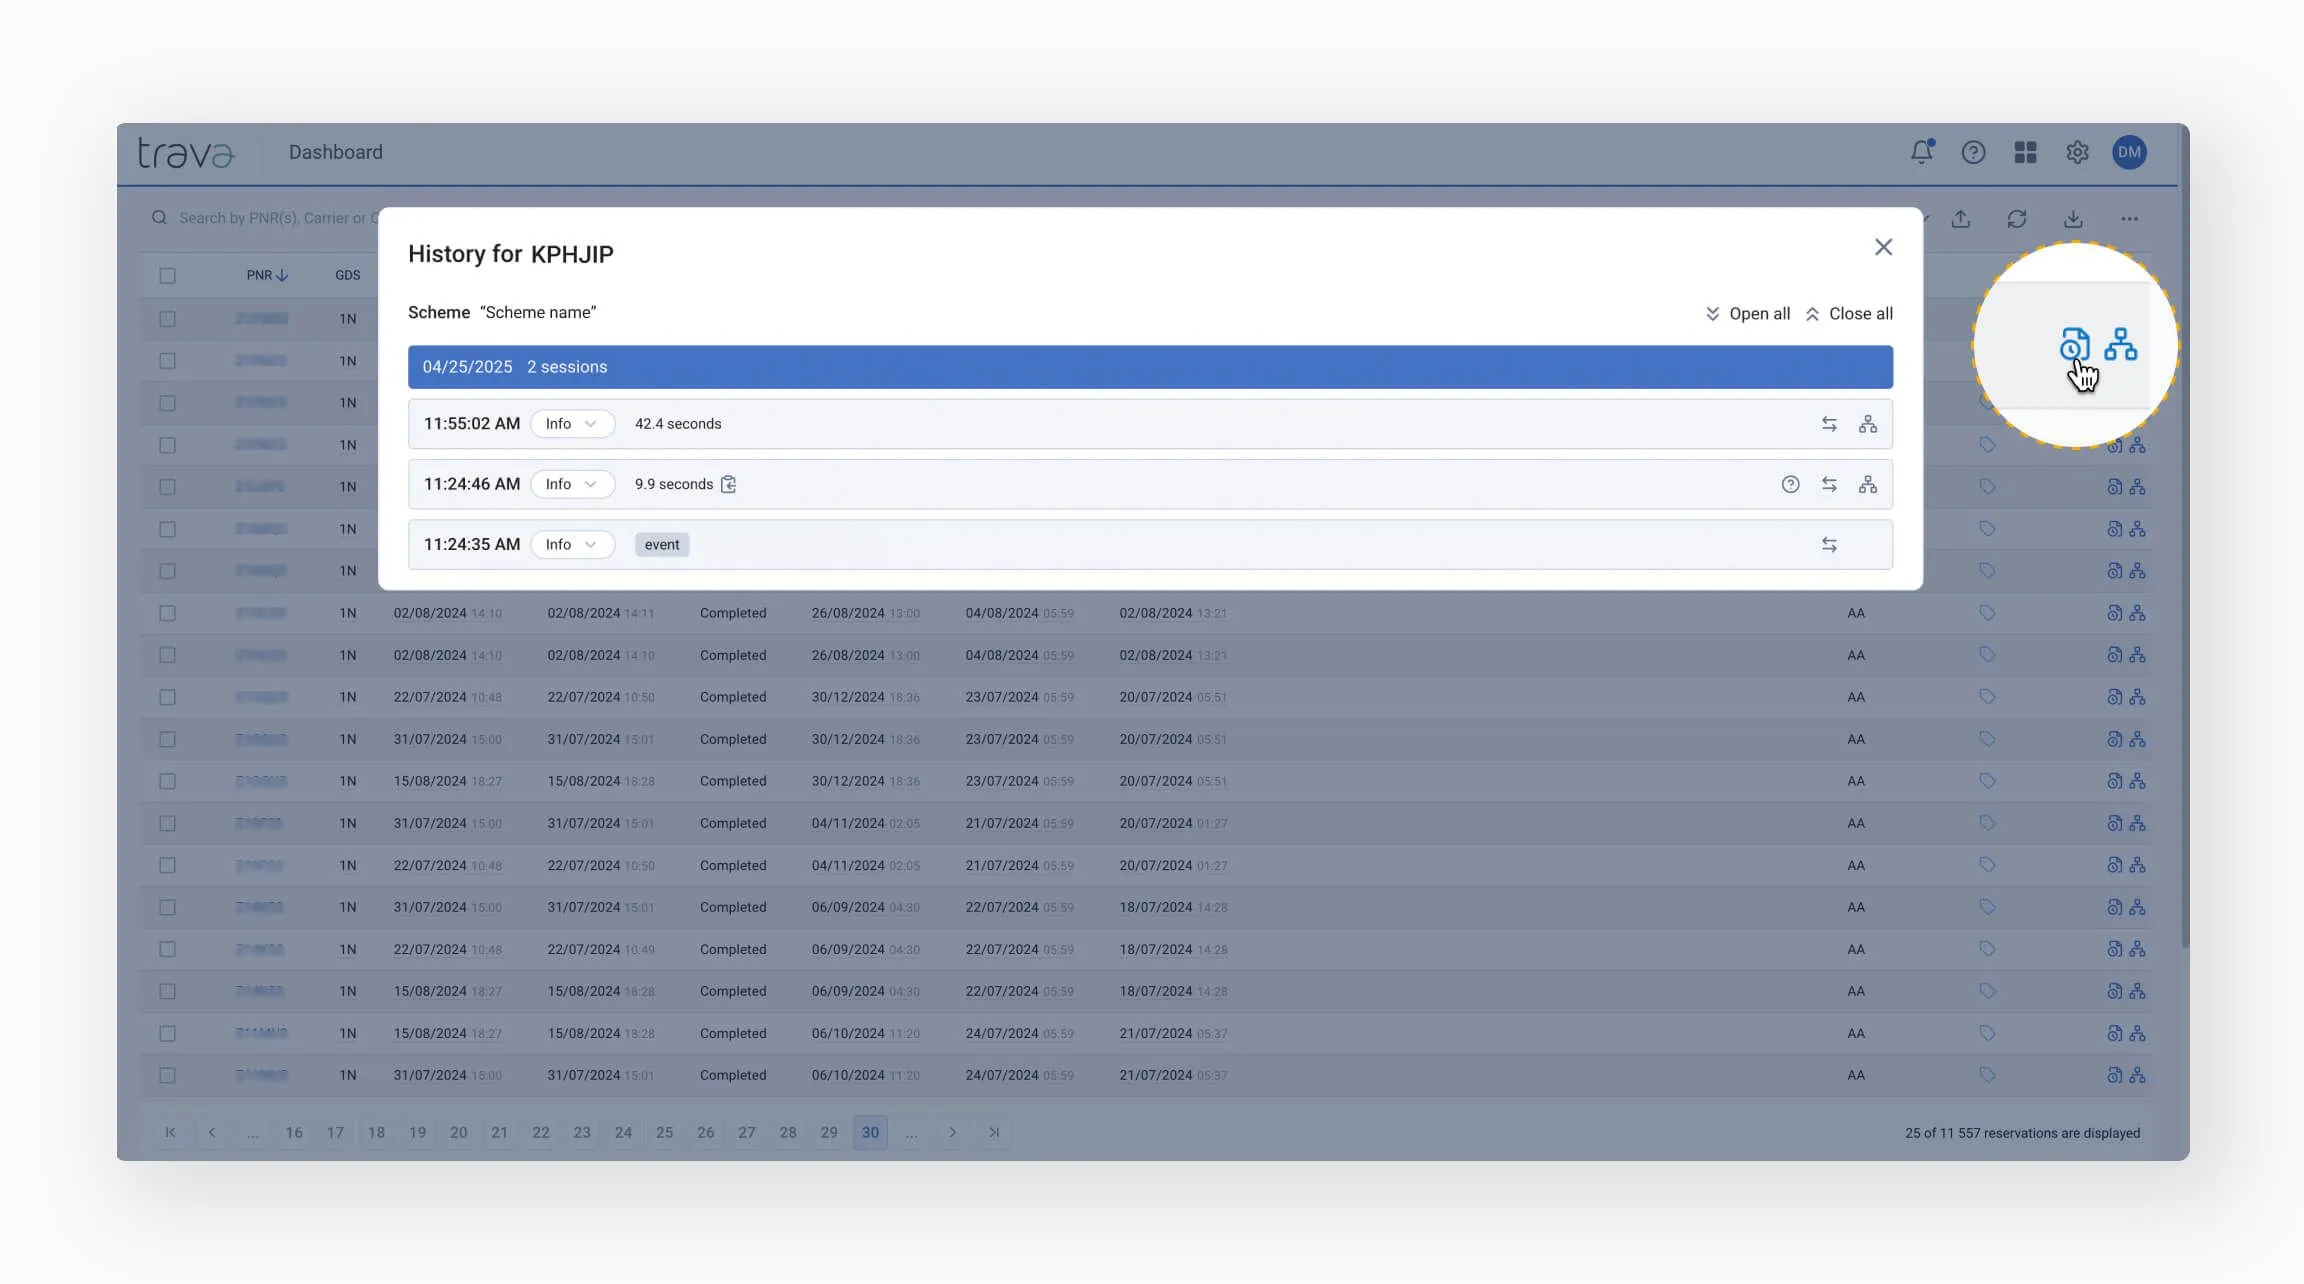
Task: Click the refresh icon in the table toolbar
Action: click(2016, 219)
